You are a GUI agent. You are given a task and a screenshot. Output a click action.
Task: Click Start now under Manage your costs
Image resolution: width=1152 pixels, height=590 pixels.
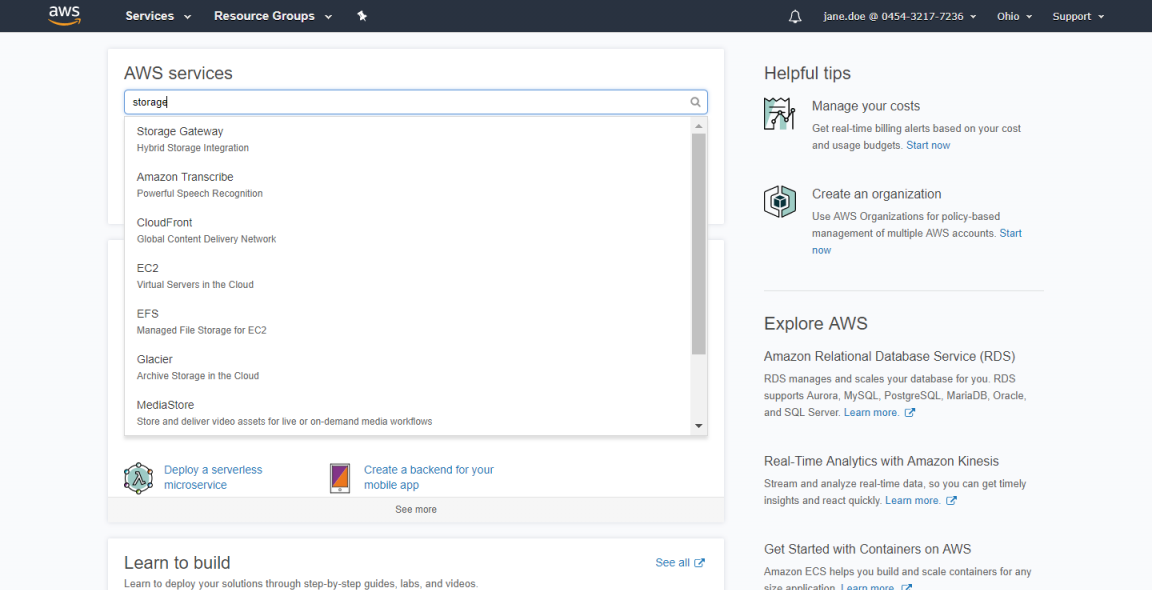[928, 145]
